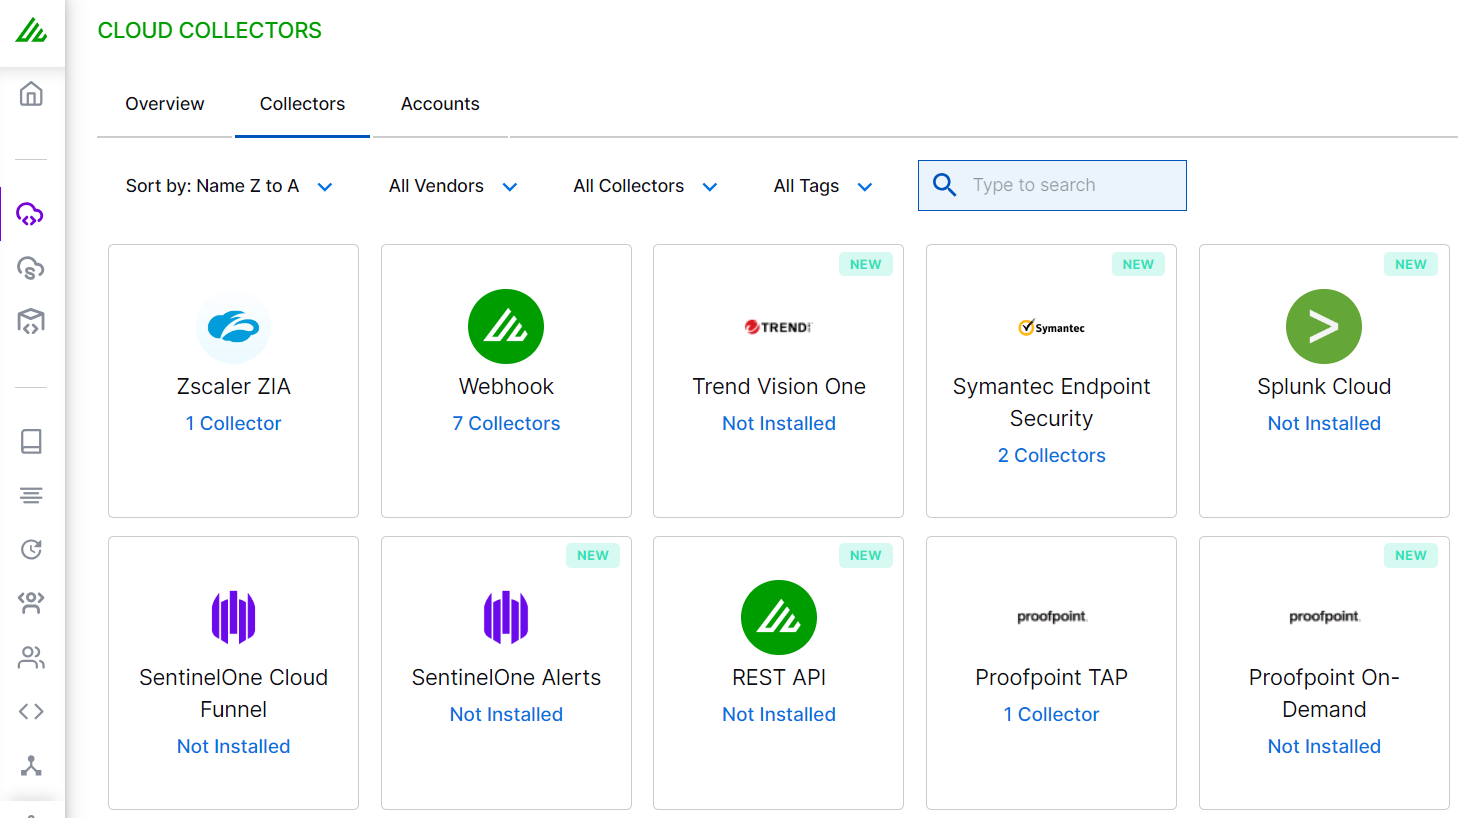Screen dimensions: 1458x818
Task: Click the NEW badge on Proofpoint On-Demand
Action: [1411, 555]
